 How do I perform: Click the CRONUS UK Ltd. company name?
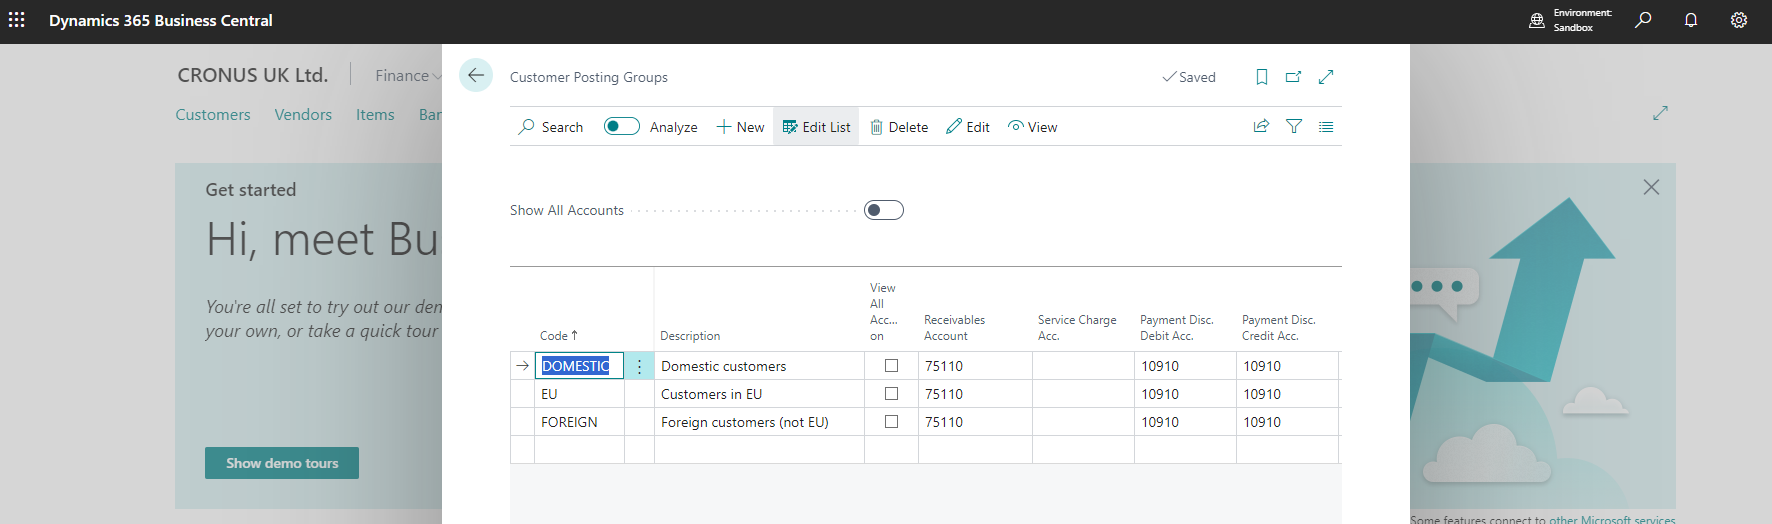(x=253, y=75)
